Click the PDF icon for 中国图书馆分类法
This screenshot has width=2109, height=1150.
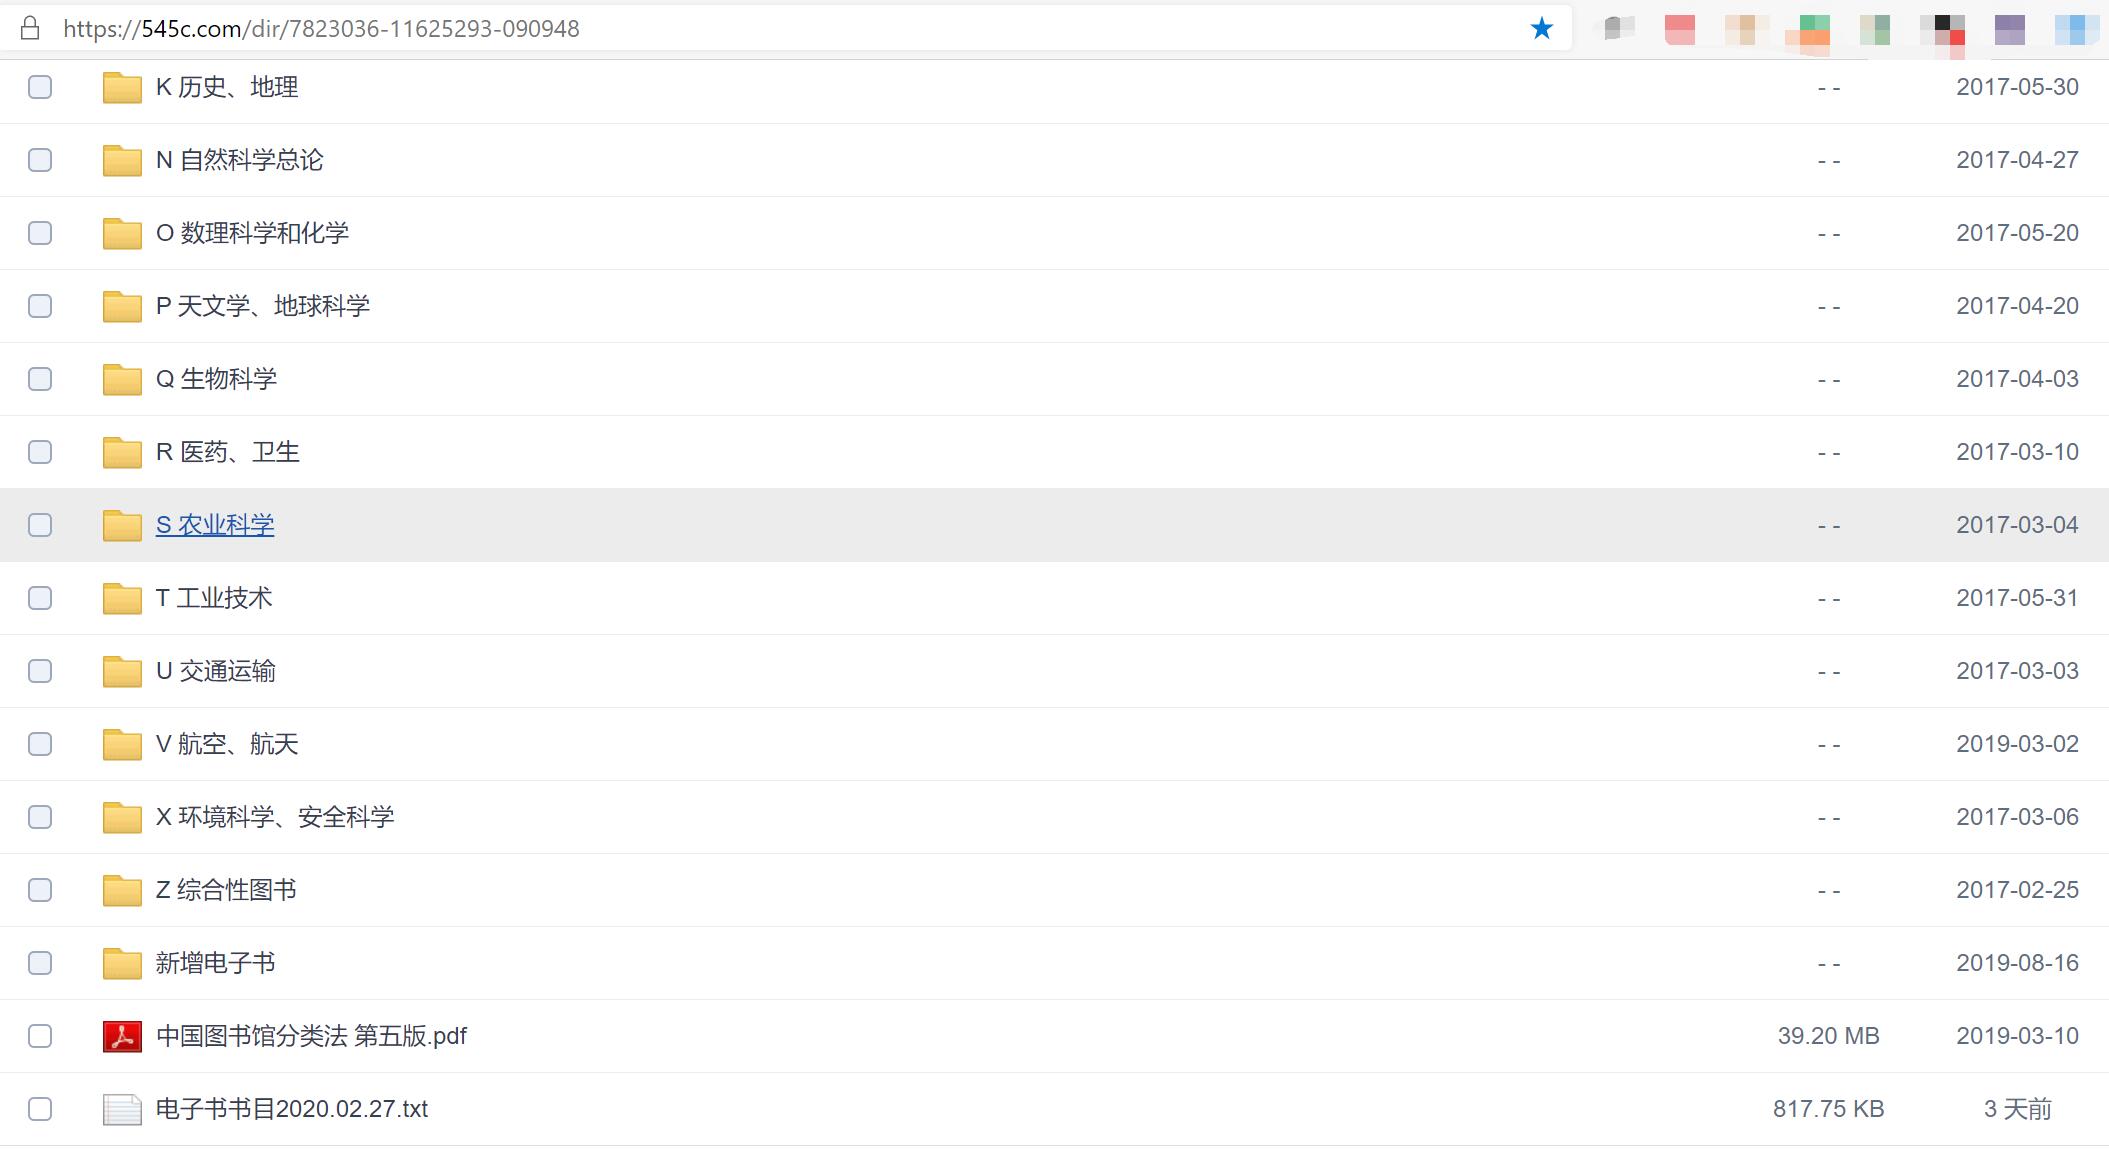coord(122,1036)
